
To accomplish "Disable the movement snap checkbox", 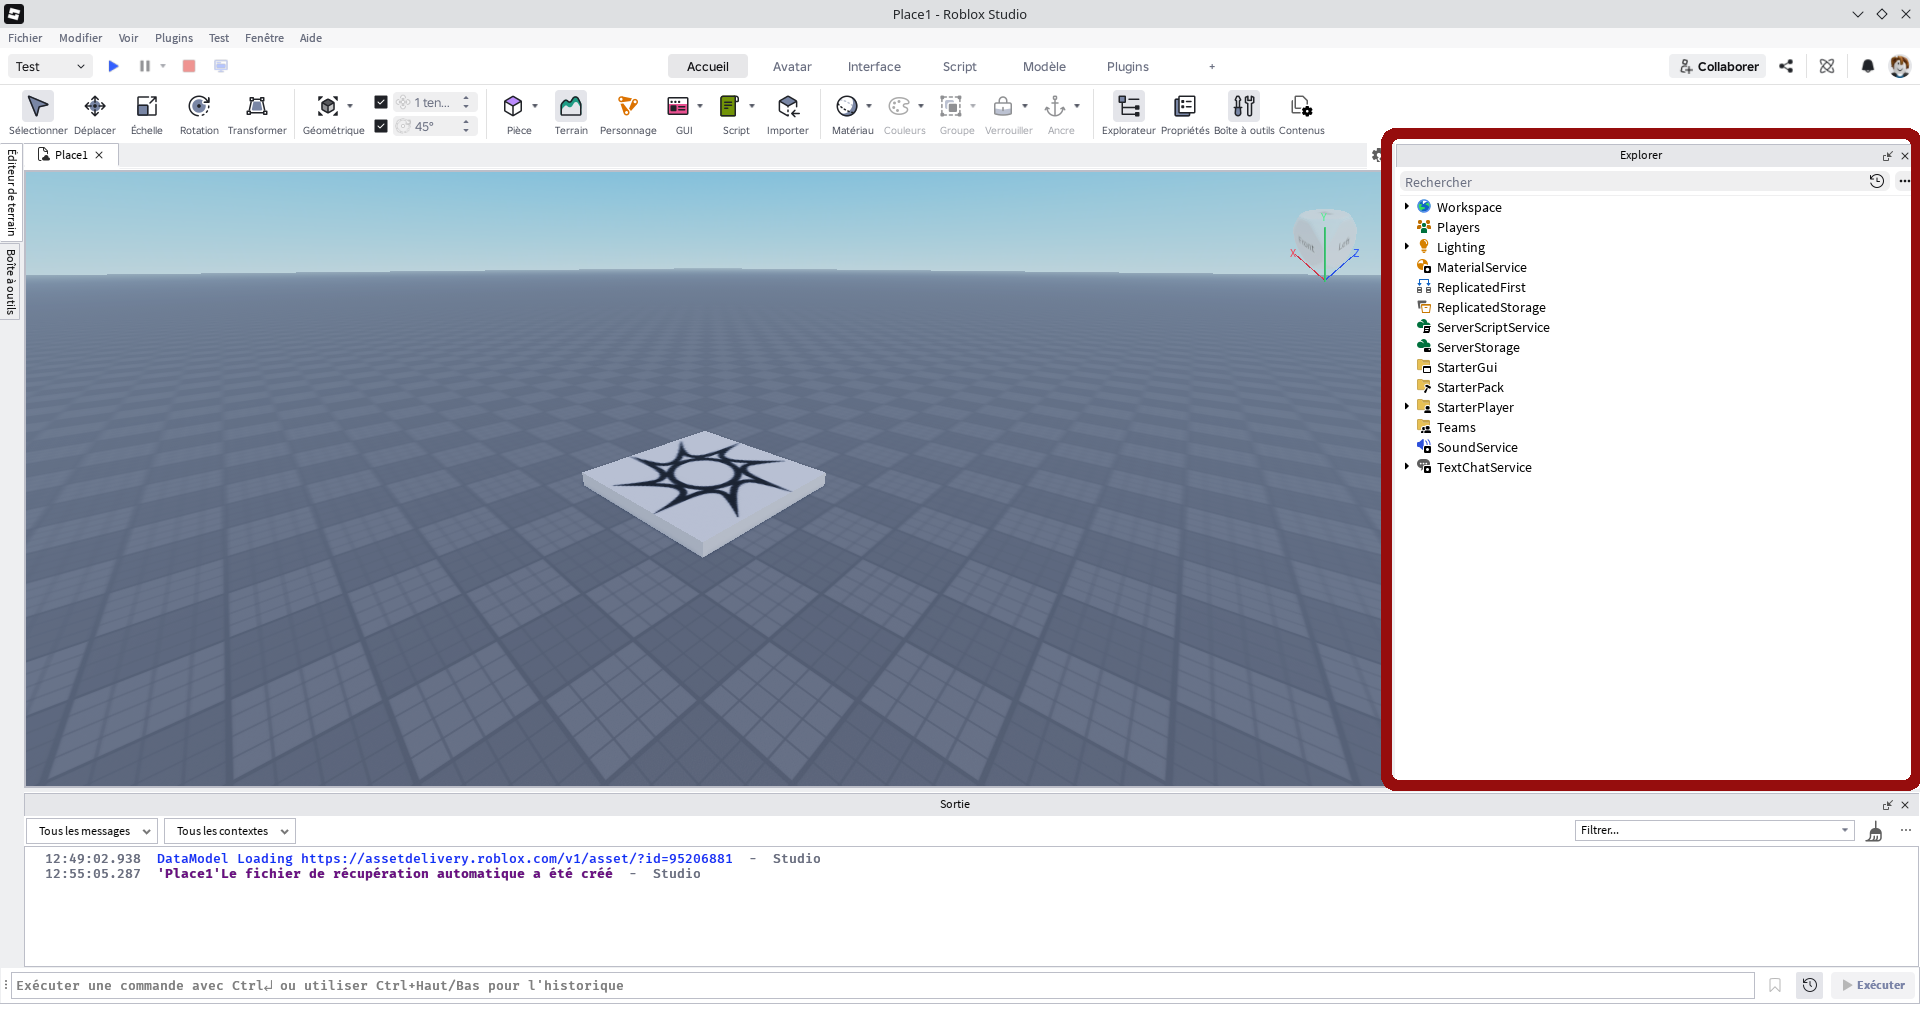I will (381, 101).
